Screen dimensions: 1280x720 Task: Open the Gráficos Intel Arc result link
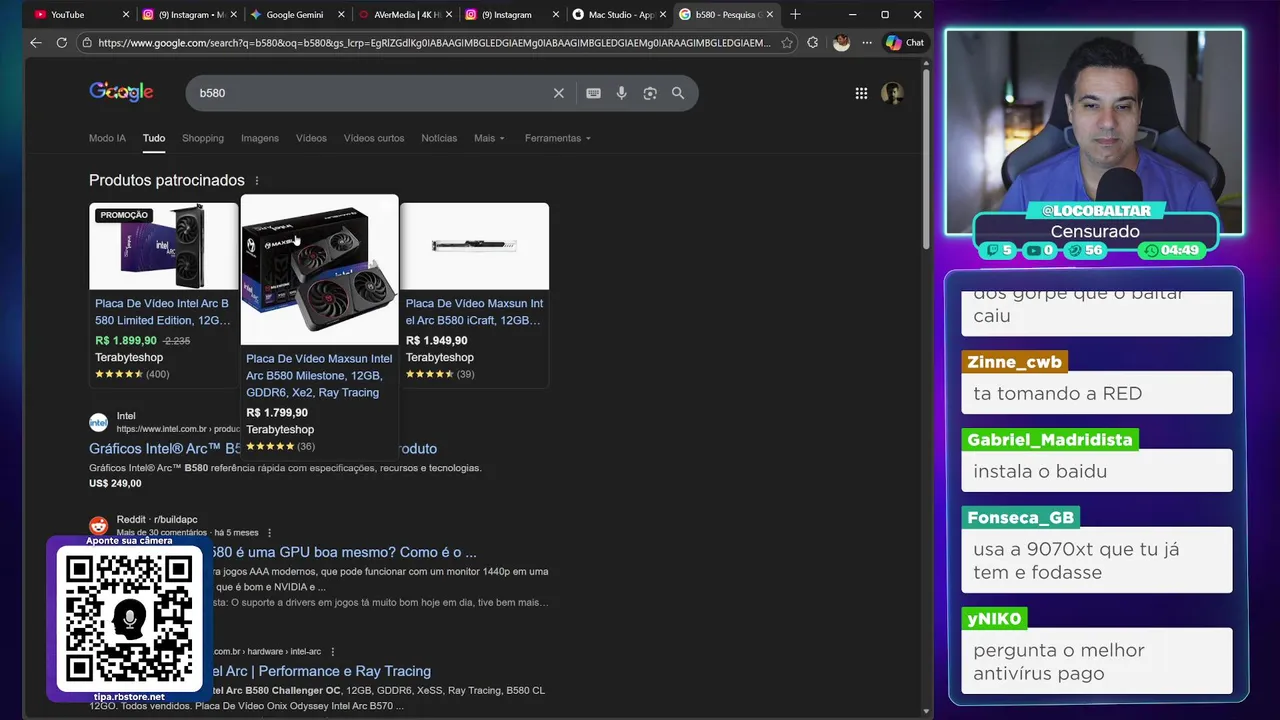(x=263, y=449)
